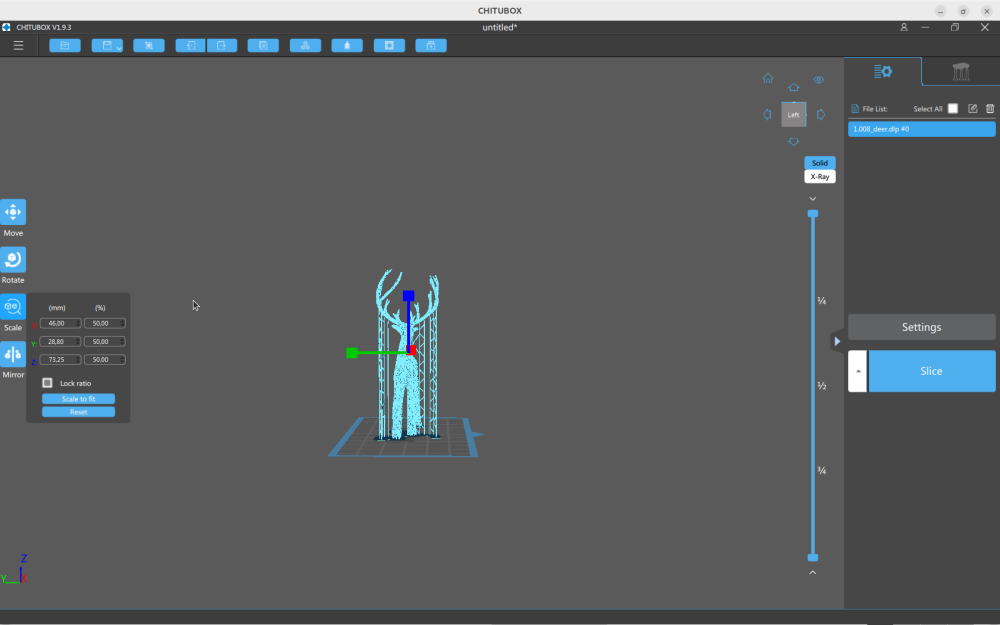
Task: Switch to X-Ray render mode
Action: tap(820, 177)
